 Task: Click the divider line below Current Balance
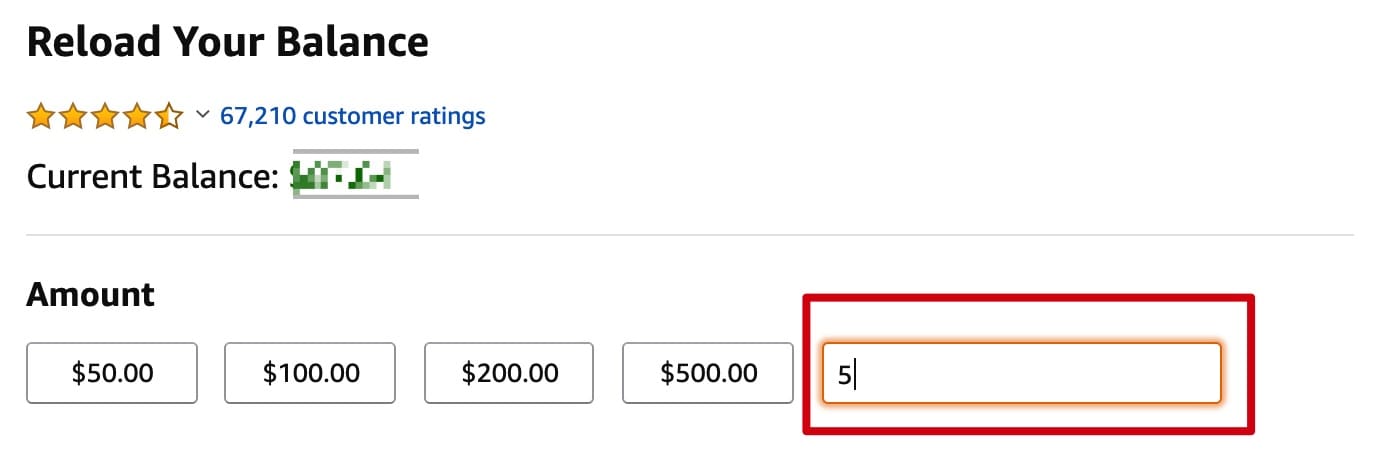tap(690, 235)
